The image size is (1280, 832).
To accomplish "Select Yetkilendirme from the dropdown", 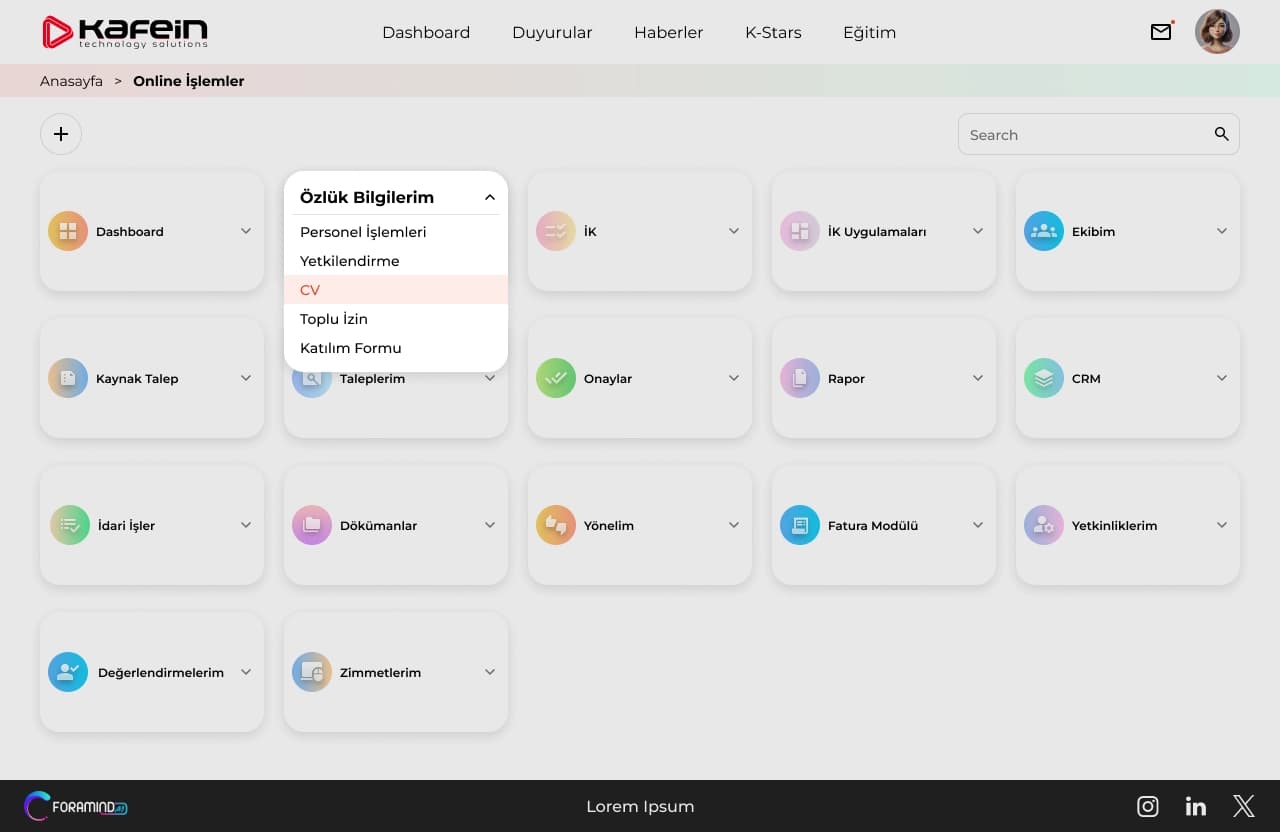I will (x=396, y=261).
